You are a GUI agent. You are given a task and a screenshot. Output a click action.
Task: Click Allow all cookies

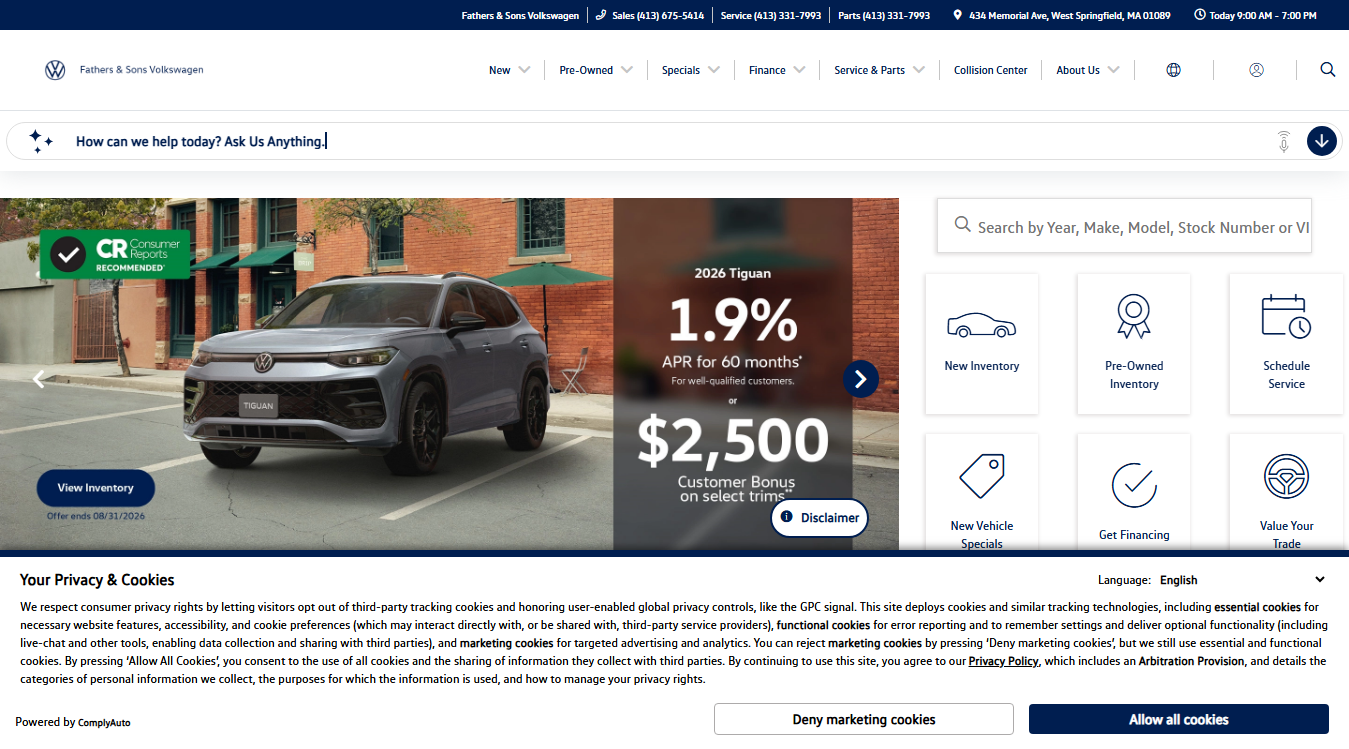point(1179,720)
